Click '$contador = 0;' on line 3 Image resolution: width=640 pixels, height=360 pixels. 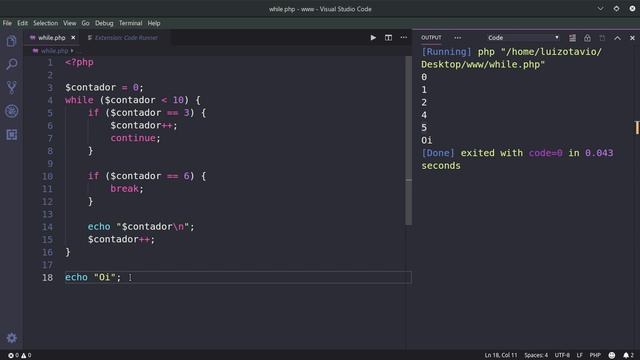(x=104, y=88)
